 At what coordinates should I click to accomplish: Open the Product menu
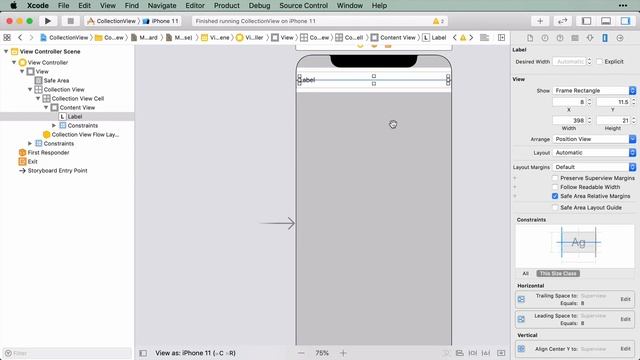[x=227, y=5]
